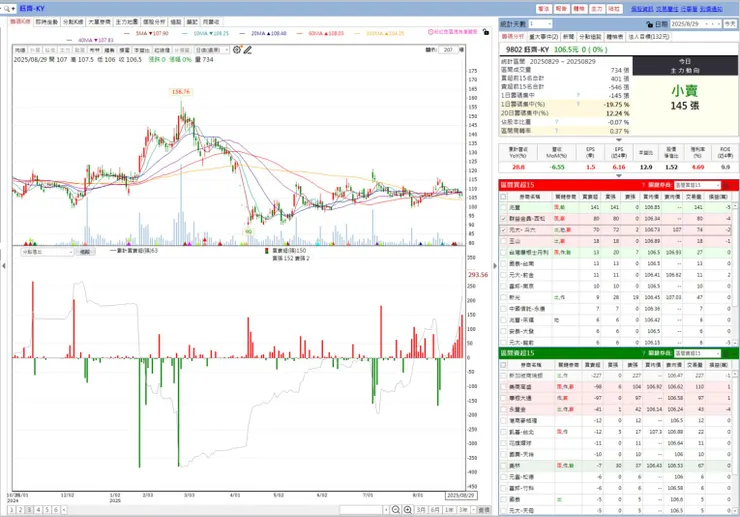The height and width of the screenshot is (517, 740).
Task: Click the 5MA legend line
Action: tap(146, 34)
